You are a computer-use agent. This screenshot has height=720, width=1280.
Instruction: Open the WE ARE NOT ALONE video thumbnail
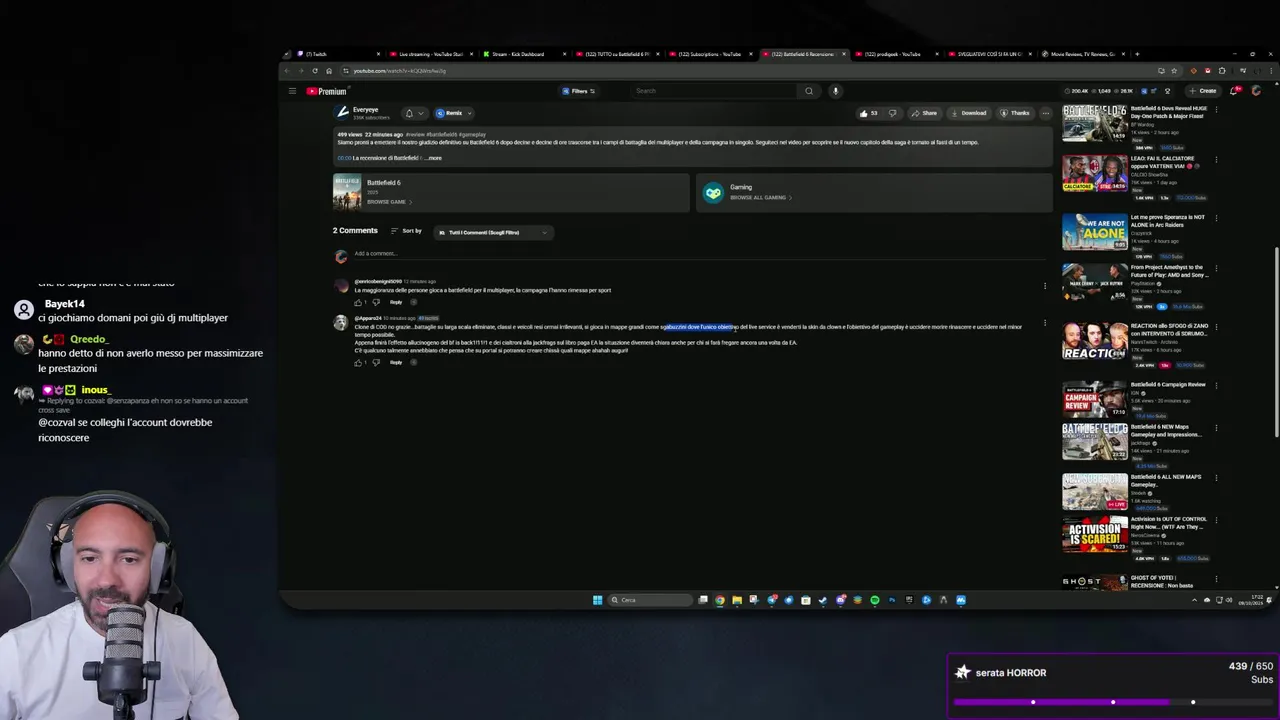point(1094,231)
